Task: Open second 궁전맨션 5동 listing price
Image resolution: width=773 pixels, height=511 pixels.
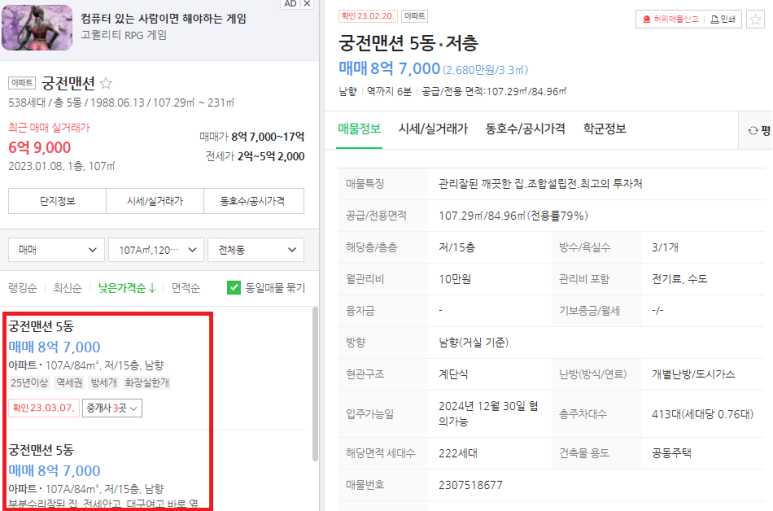Action: point(54,471)
